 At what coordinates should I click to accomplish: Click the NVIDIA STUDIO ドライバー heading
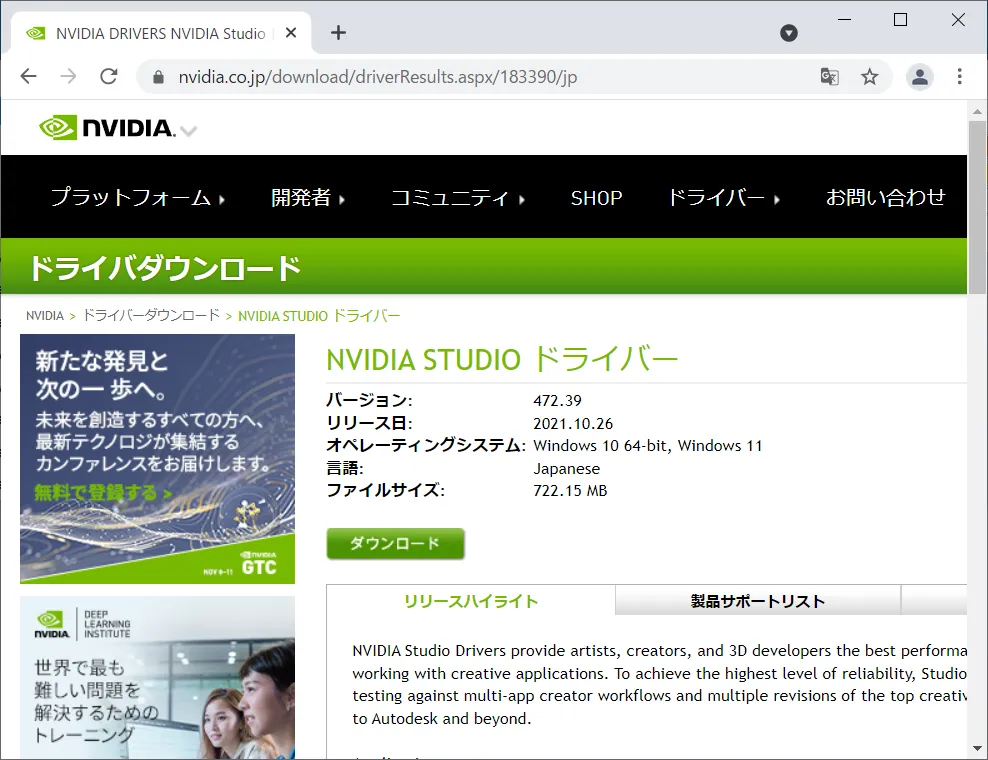502,360
